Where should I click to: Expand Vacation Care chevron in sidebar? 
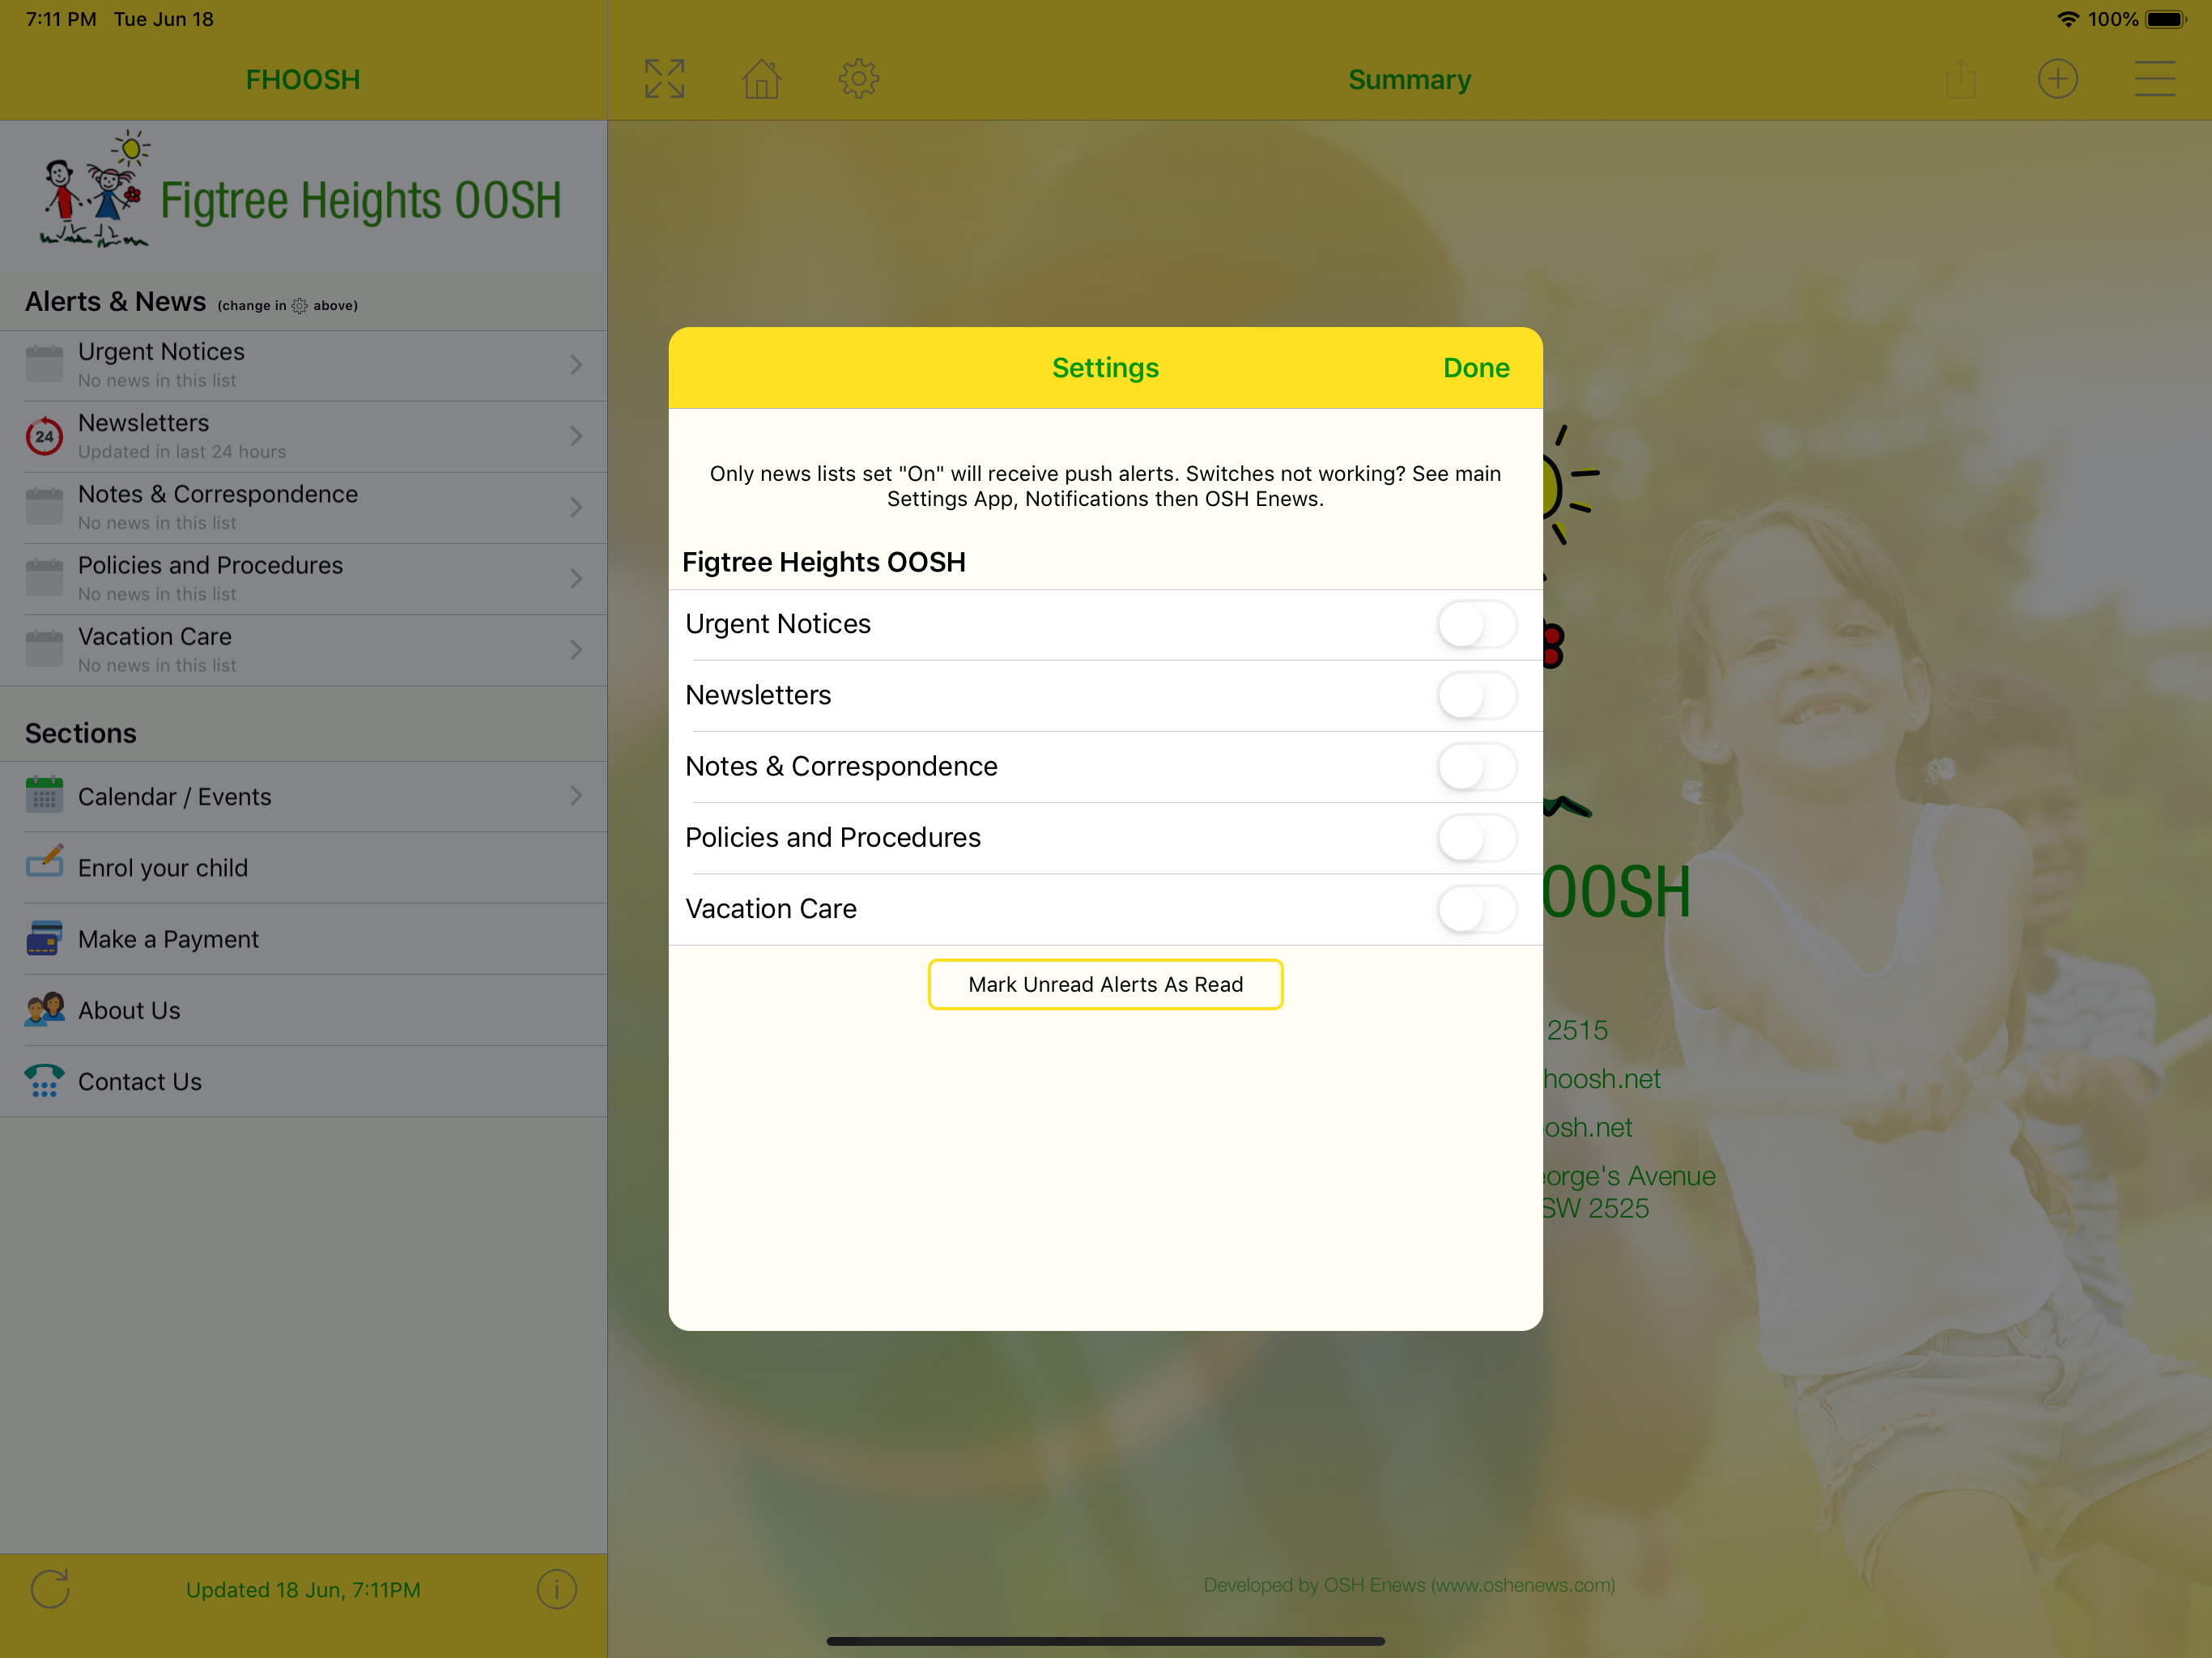576,650
